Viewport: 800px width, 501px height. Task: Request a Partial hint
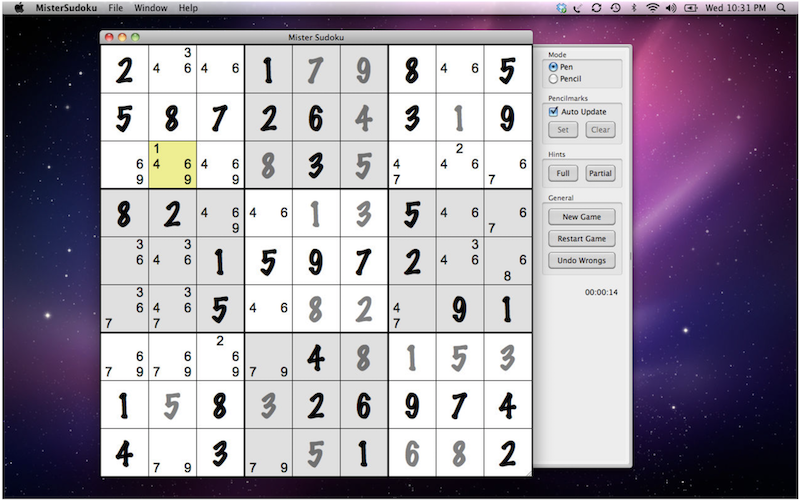(x=600, y=173)
